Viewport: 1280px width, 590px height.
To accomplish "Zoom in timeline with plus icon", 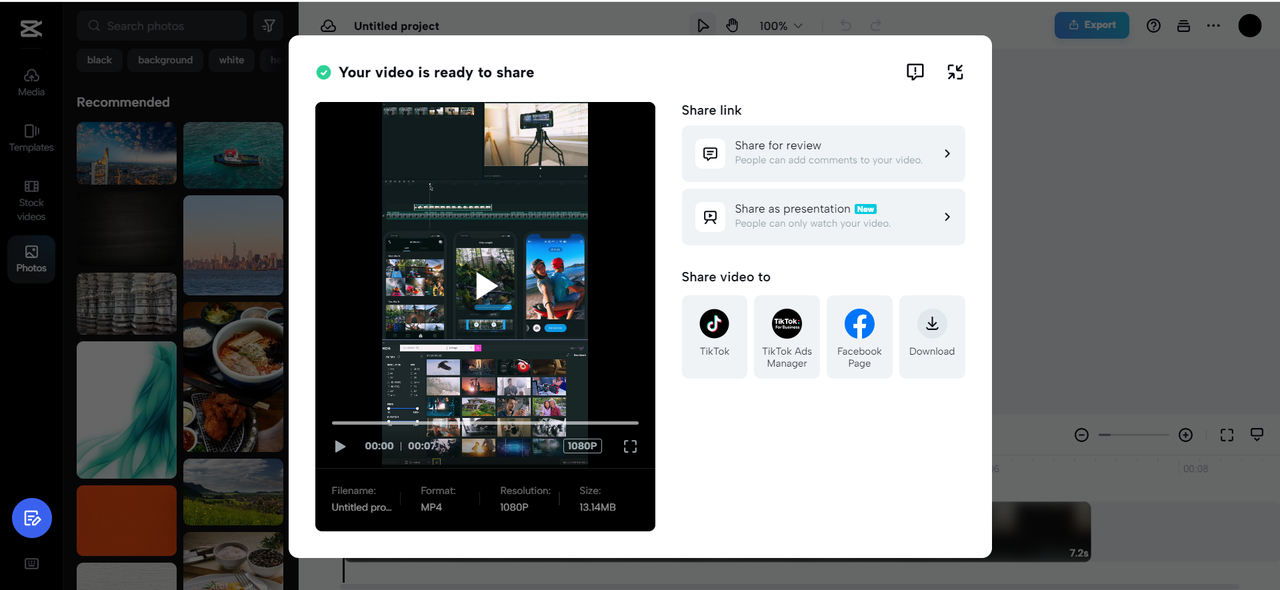I will pos(1185,435).
